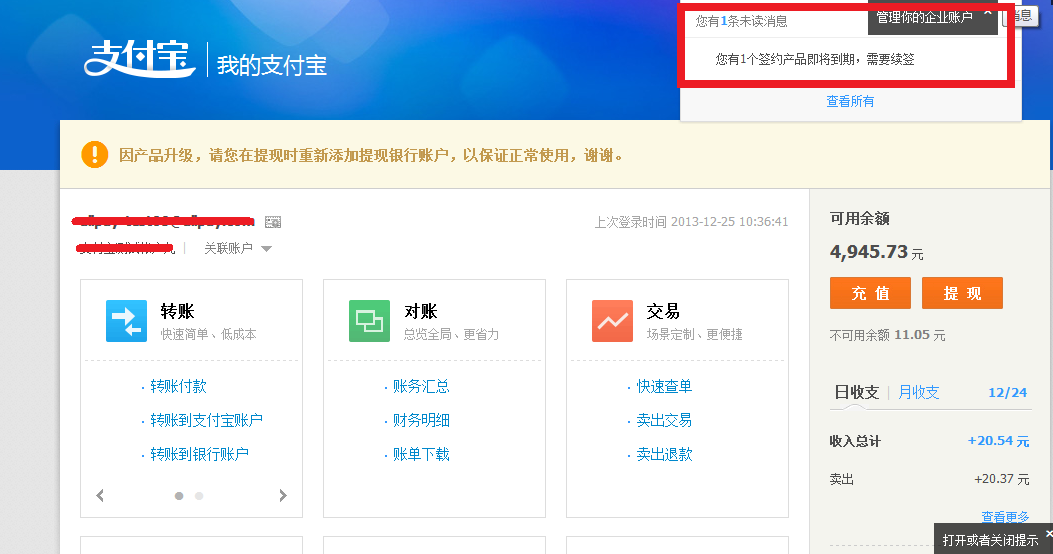
Task: Click the 充值 recharge button
Action: [870, 293]
